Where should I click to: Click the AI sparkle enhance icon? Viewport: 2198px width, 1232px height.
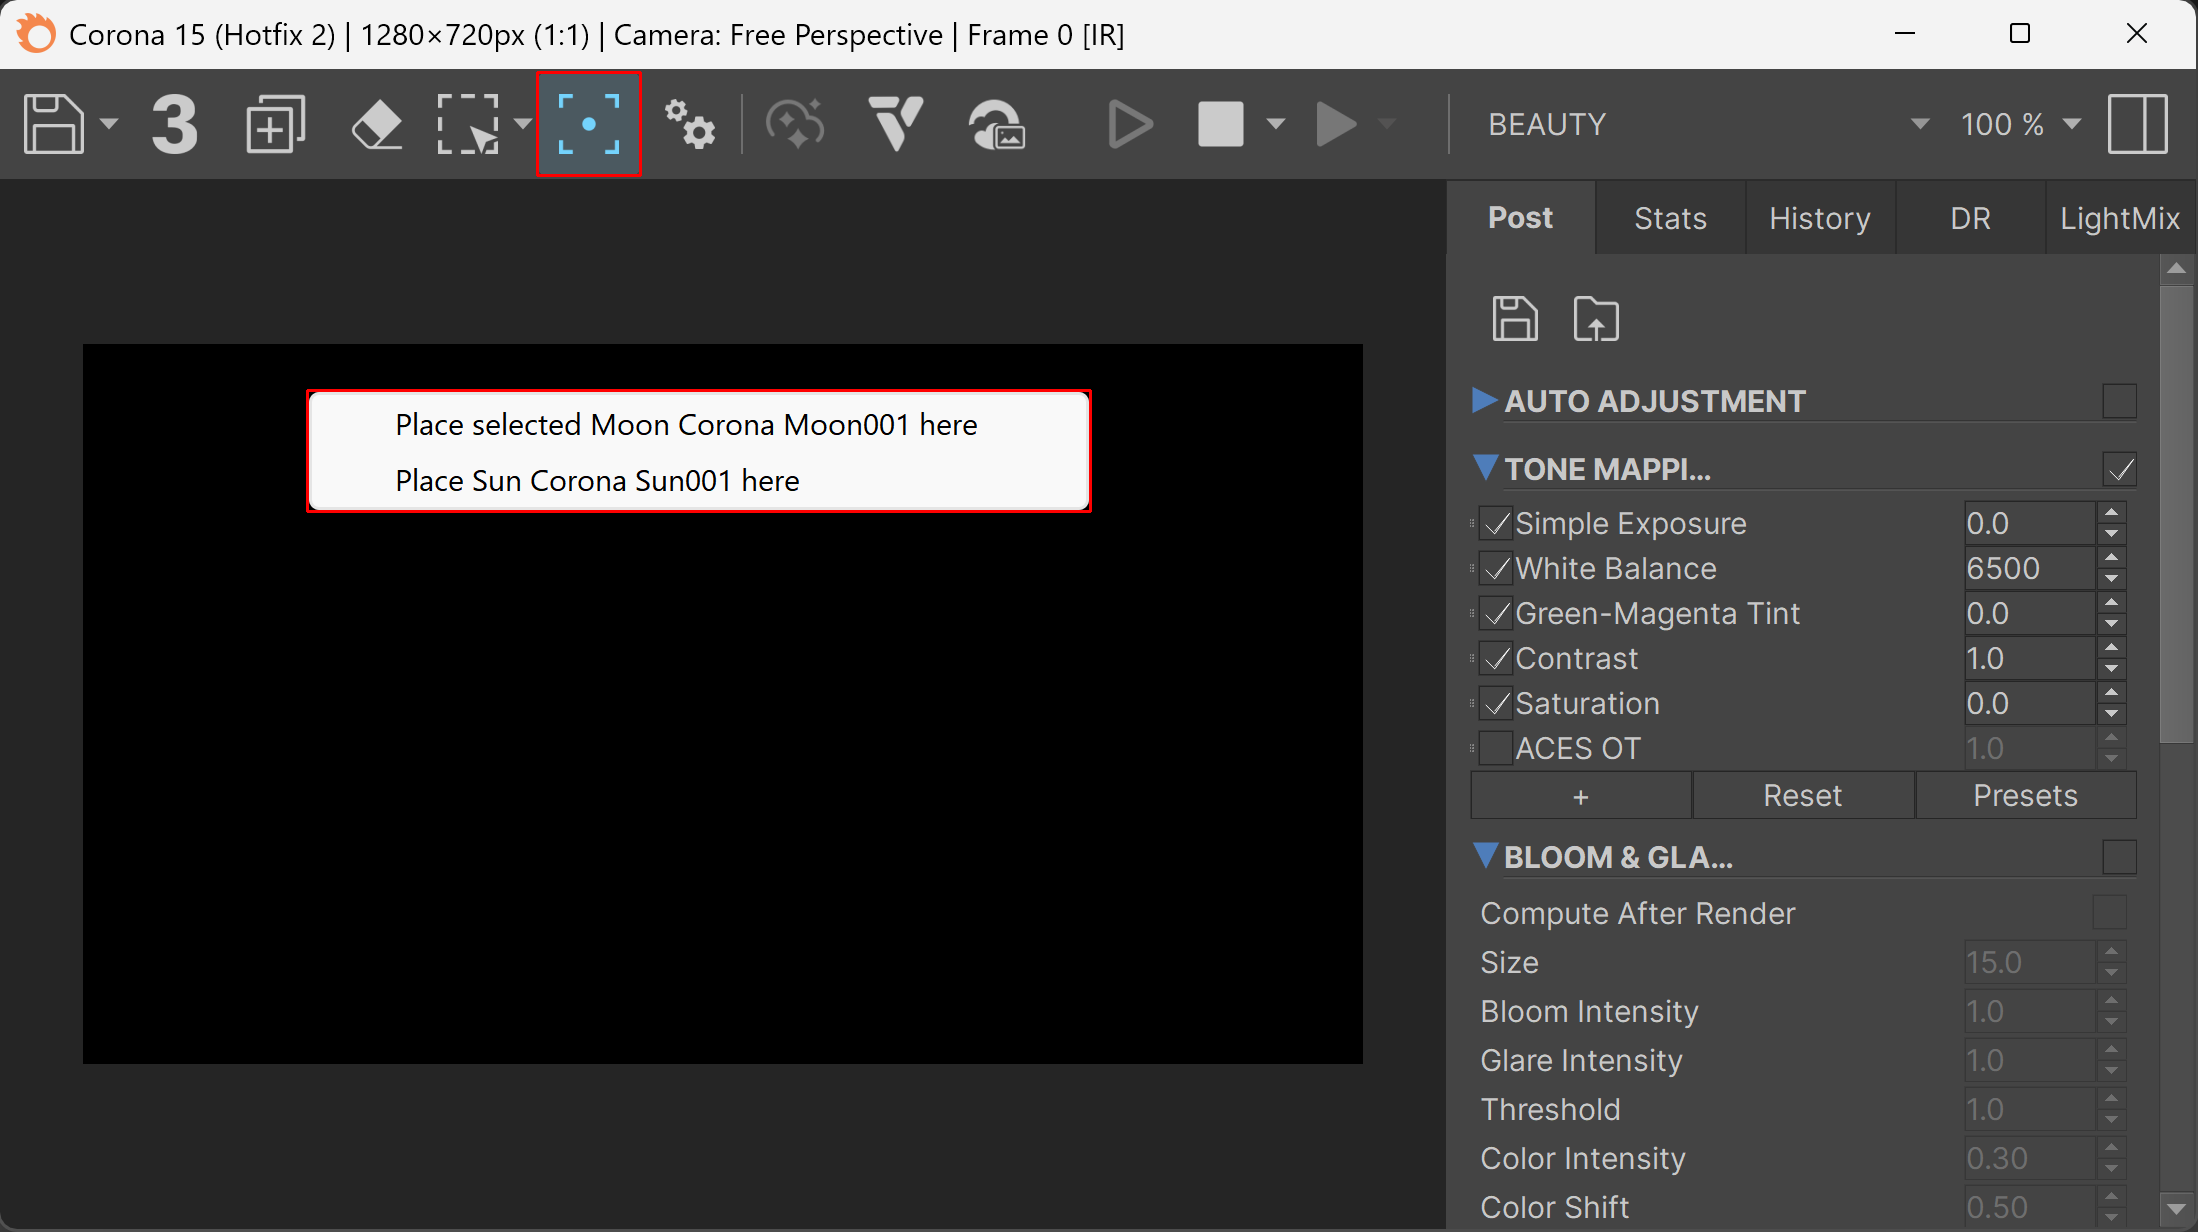click(x=795, y=124)
